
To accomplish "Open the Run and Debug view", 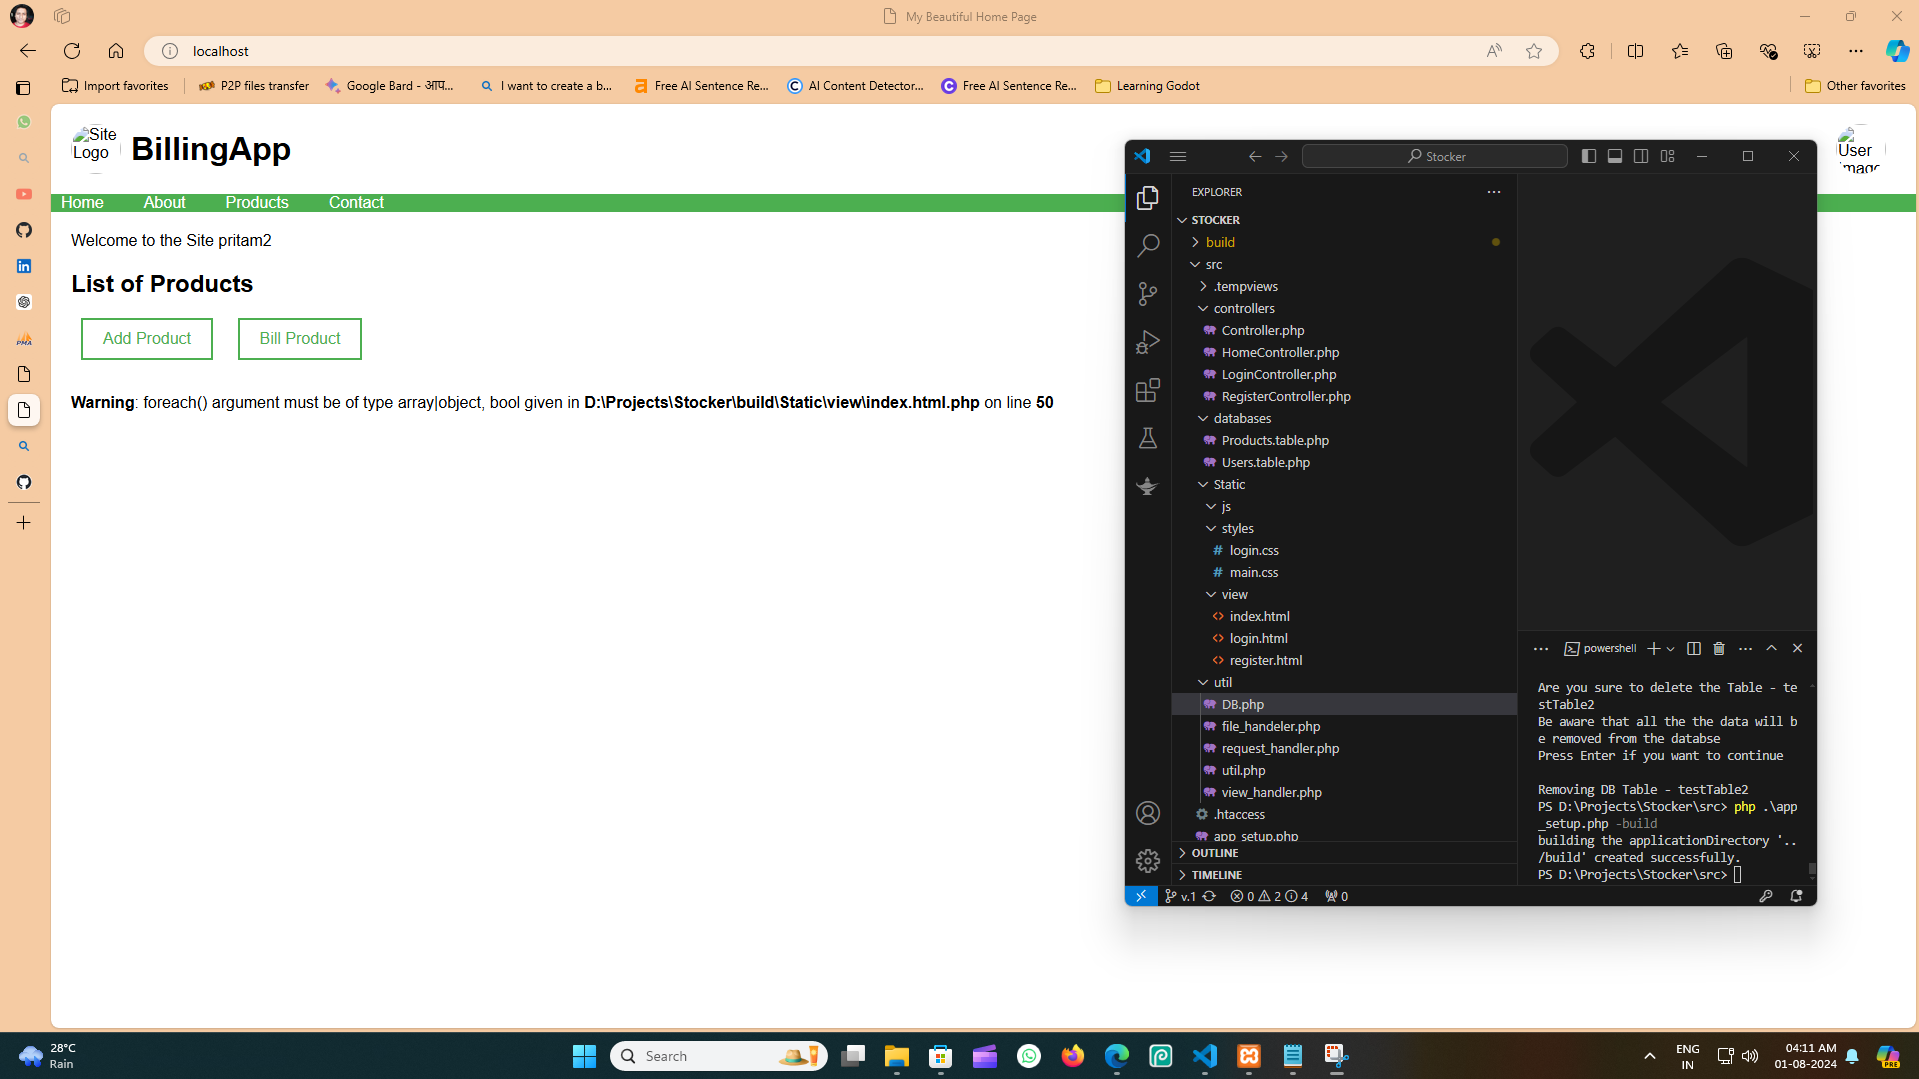I will tap(1148, 341).
